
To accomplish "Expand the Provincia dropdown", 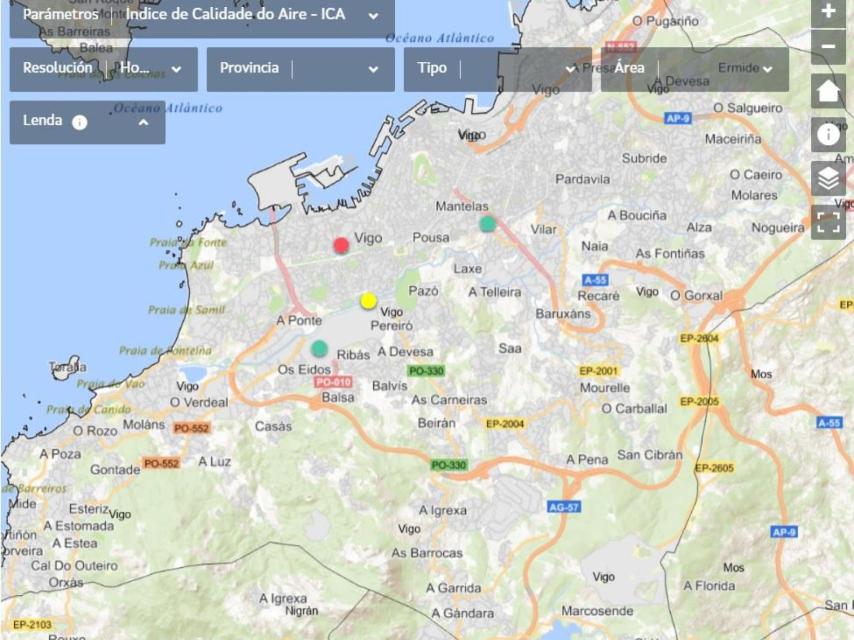I will click(373, 69).
